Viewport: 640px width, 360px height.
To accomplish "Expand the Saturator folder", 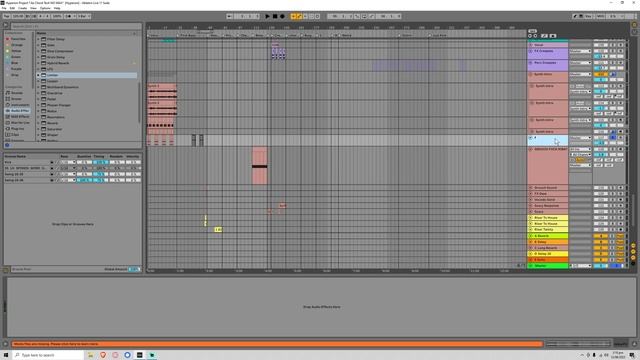I will (38, 129).
